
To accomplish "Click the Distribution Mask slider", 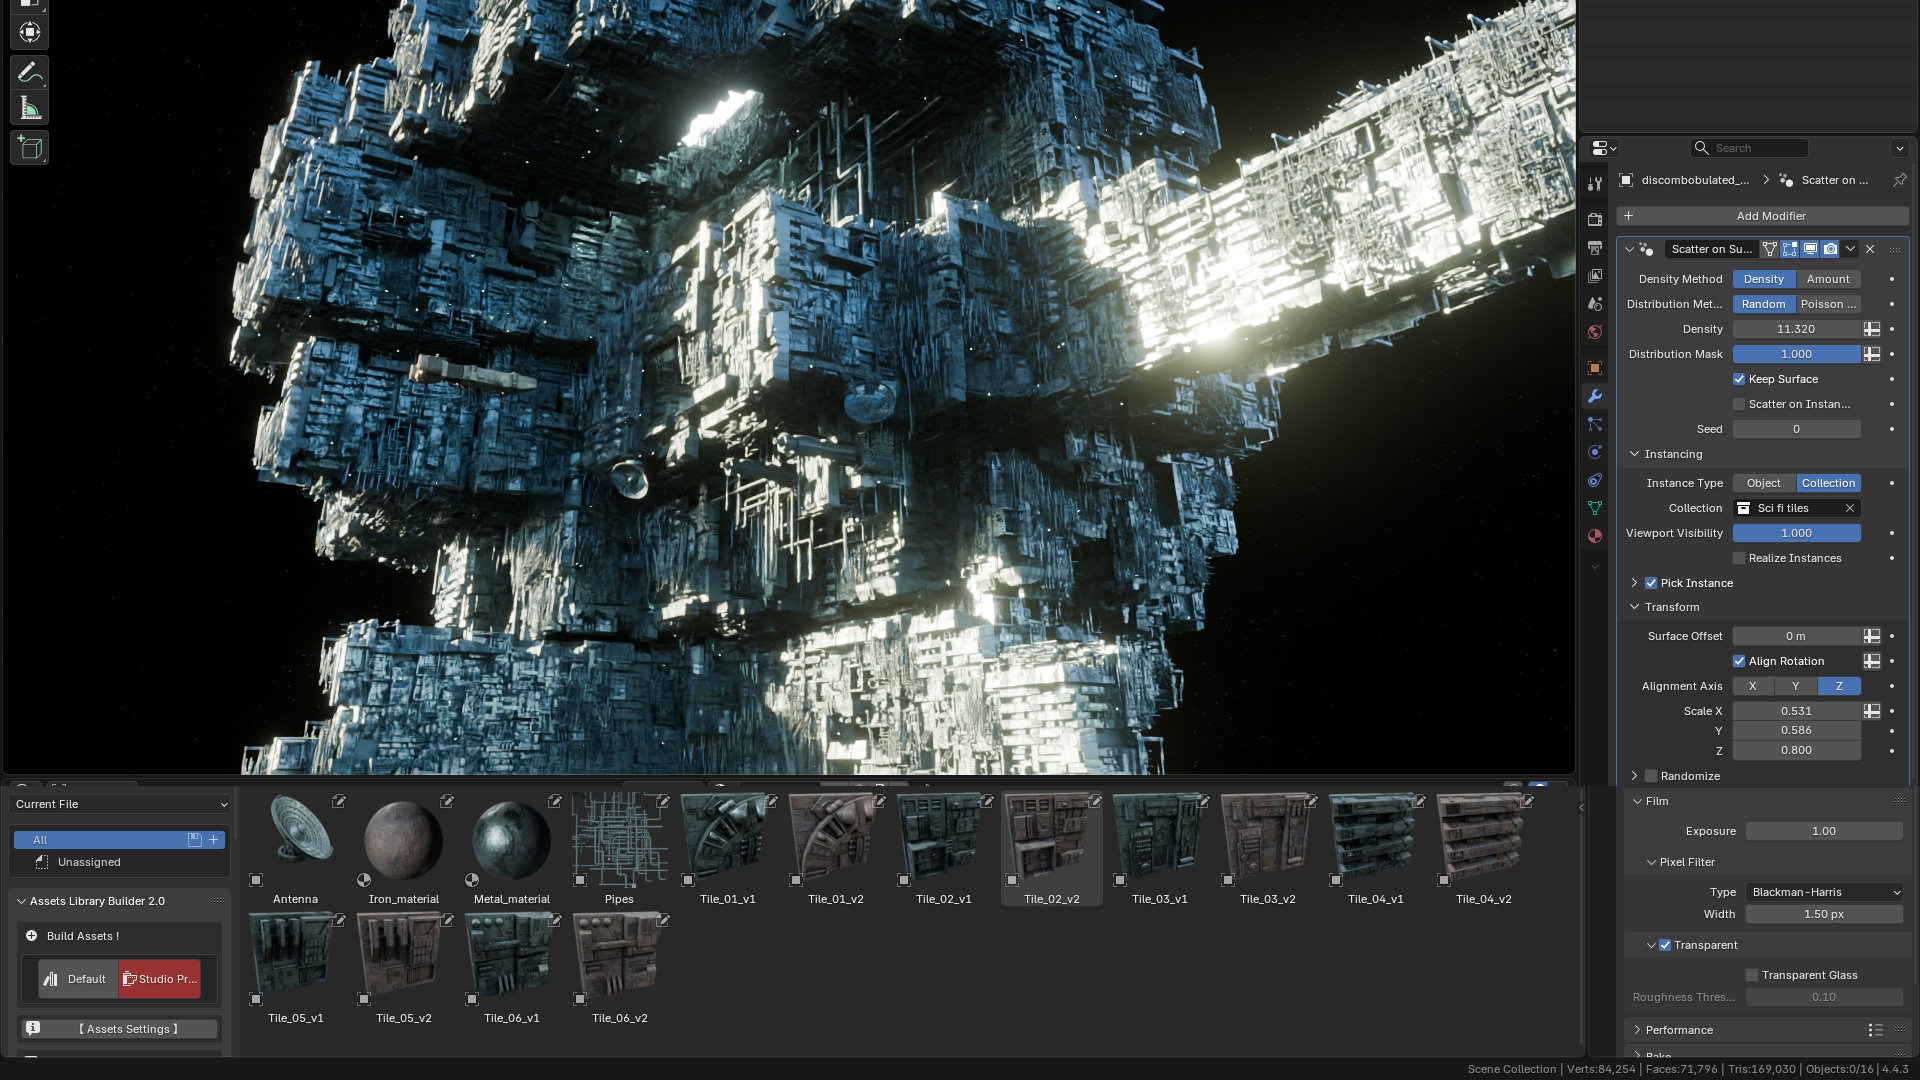I will (x=1796, y=354).
